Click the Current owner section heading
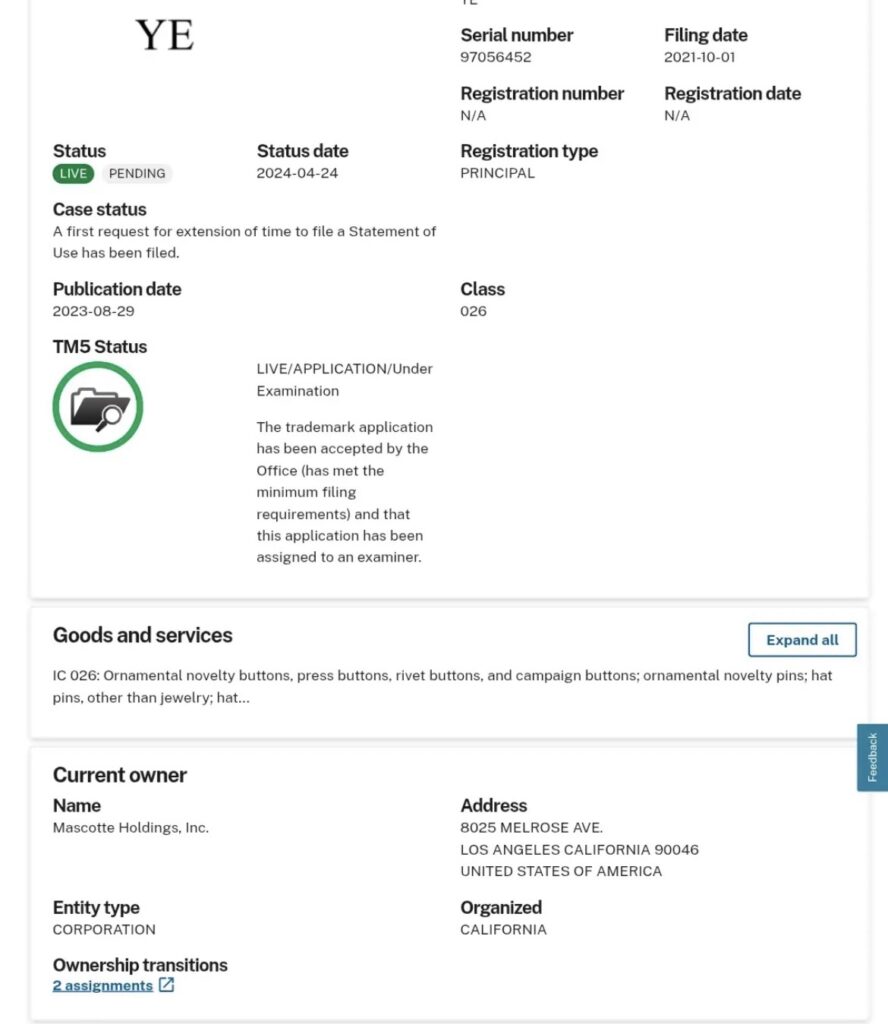Viewport: 888px width, 1024px height. (119, 775)
